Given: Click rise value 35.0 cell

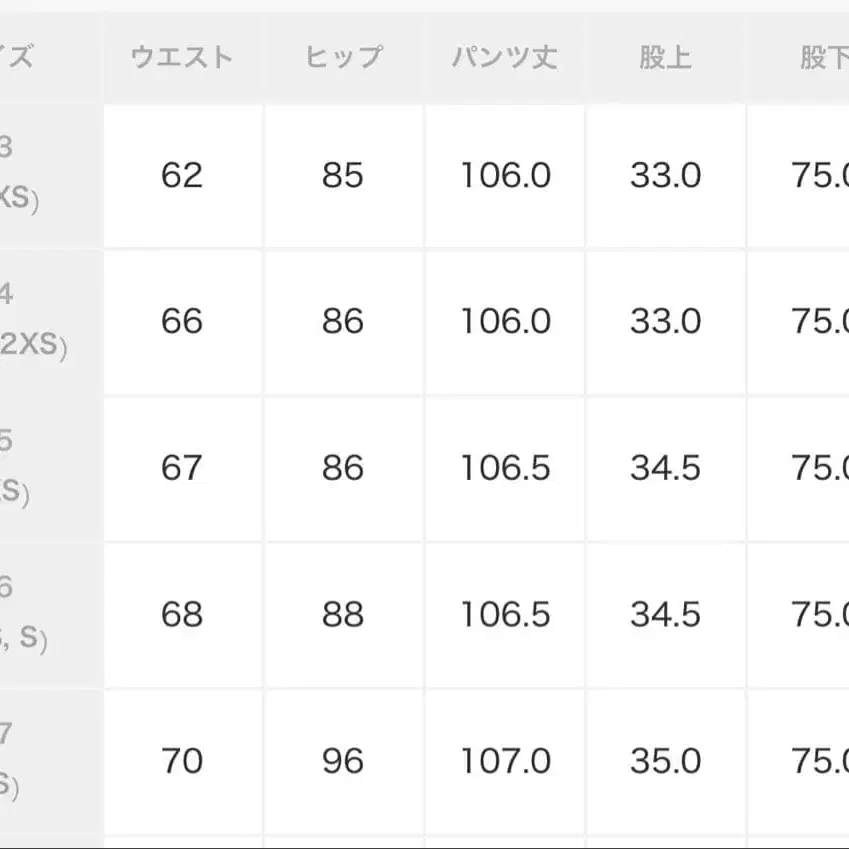Looking at the screenshot, I should point(665,762).
